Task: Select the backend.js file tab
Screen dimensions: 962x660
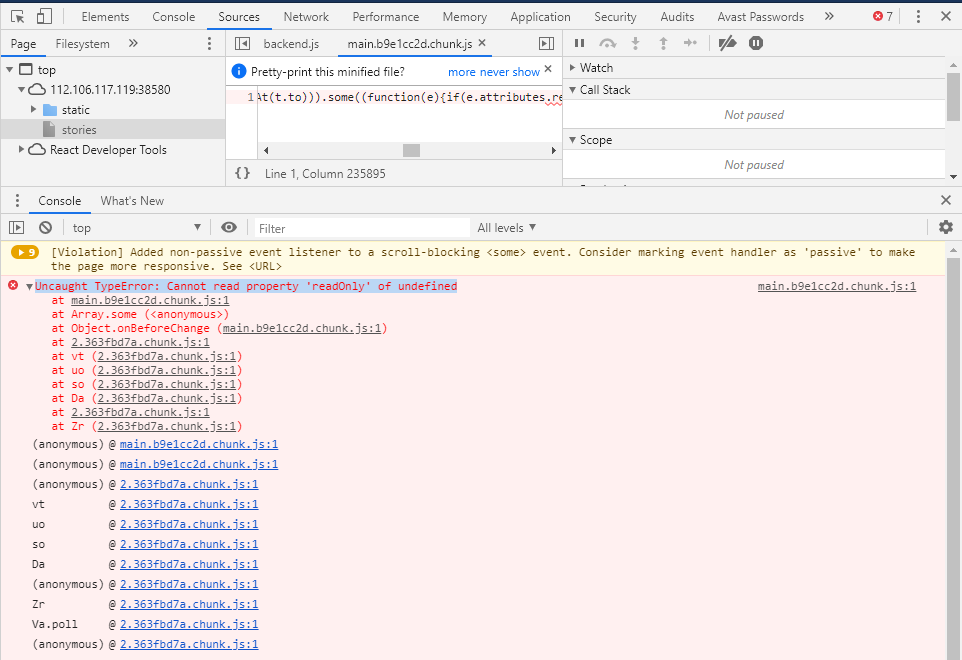Action: click(291, 44)
